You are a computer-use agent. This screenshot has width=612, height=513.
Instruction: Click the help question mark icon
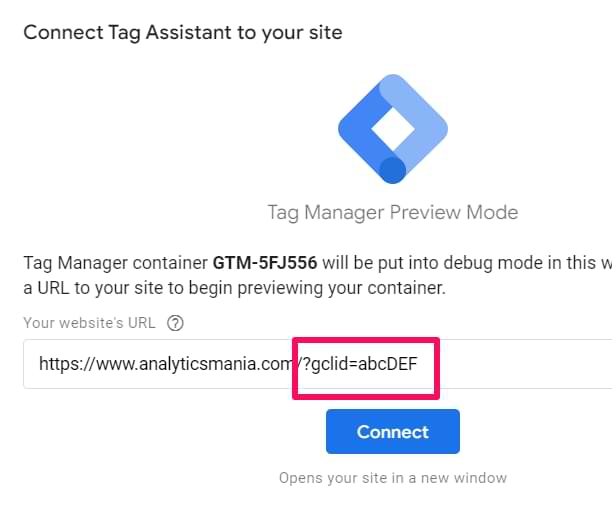[x=175, y=323]
